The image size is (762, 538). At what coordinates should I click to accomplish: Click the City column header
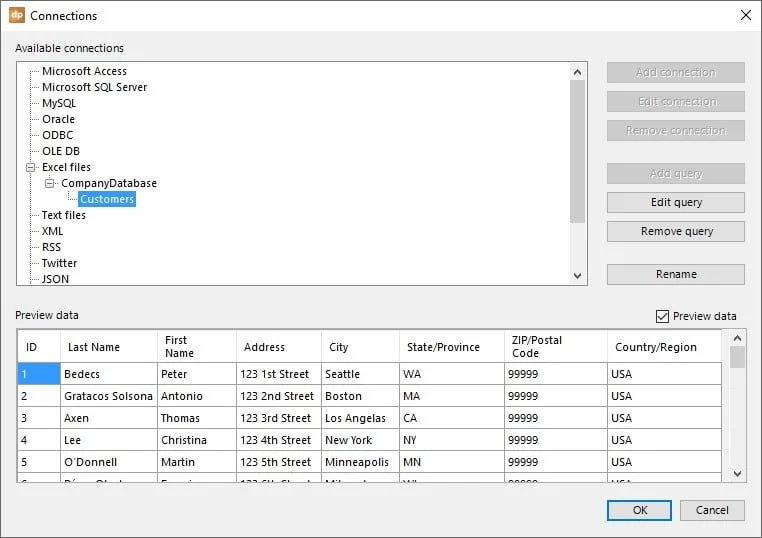tap(360, 347)
